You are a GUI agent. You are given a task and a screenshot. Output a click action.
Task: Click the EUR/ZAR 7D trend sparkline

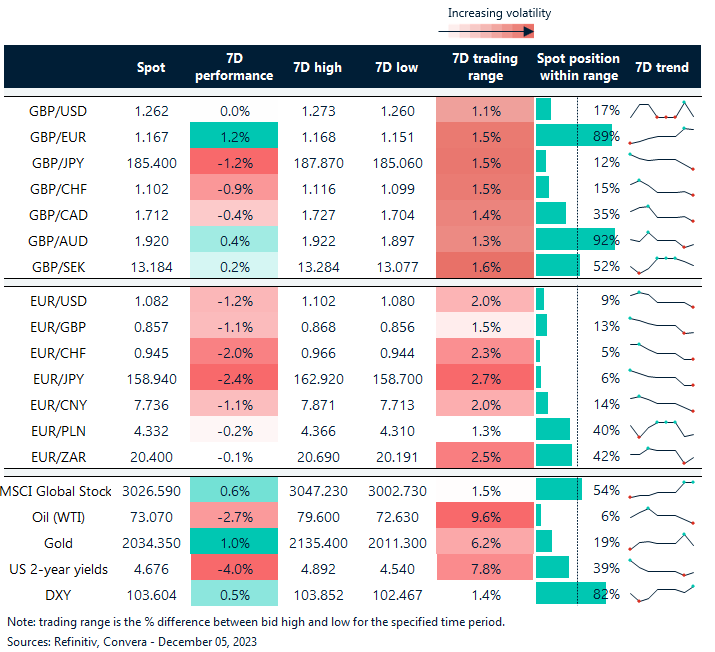click(x=662, y=455)
